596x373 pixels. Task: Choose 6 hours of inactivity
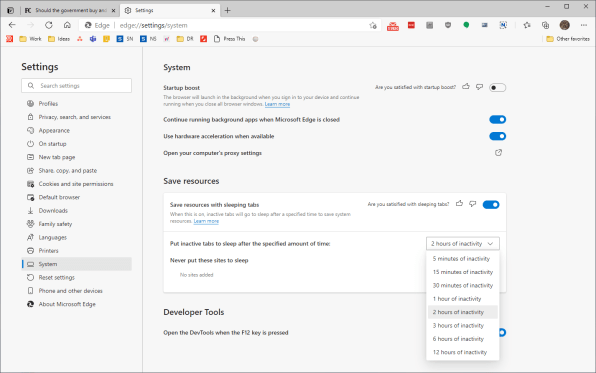click(463, 339)
